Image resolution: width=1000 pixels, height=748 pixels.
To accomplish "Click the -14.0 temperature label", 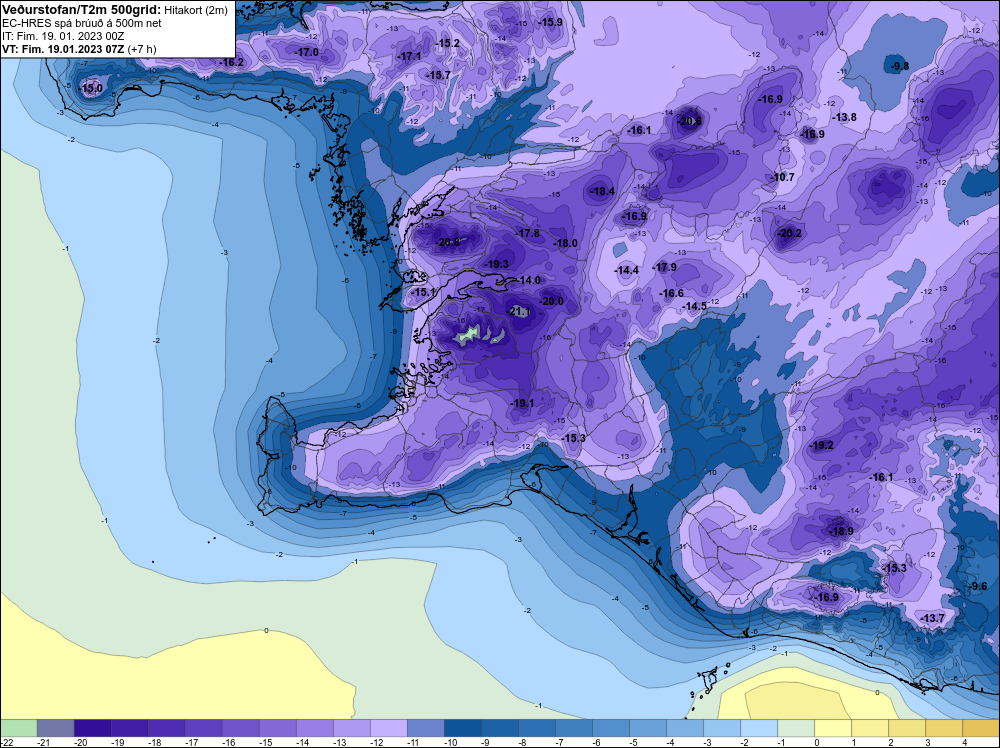I will coord(529,280).
